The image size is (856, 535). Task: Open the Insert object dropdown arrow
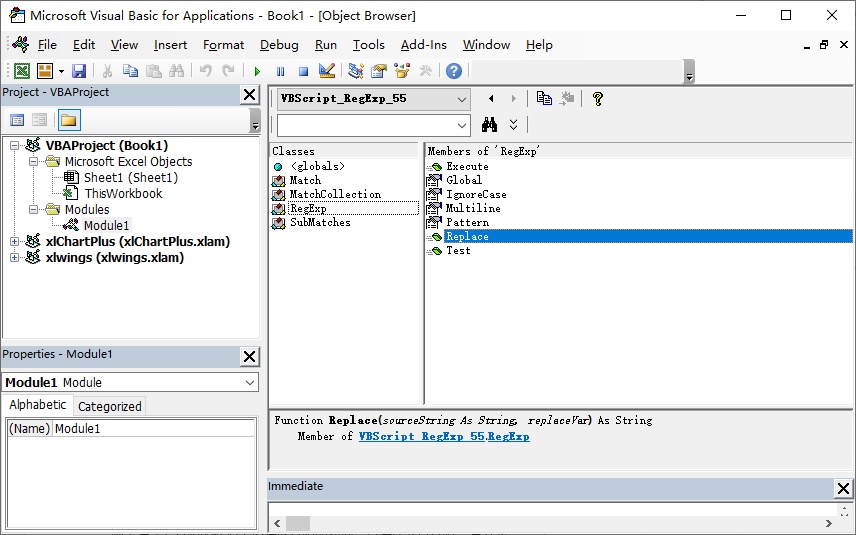coord(61,71)
